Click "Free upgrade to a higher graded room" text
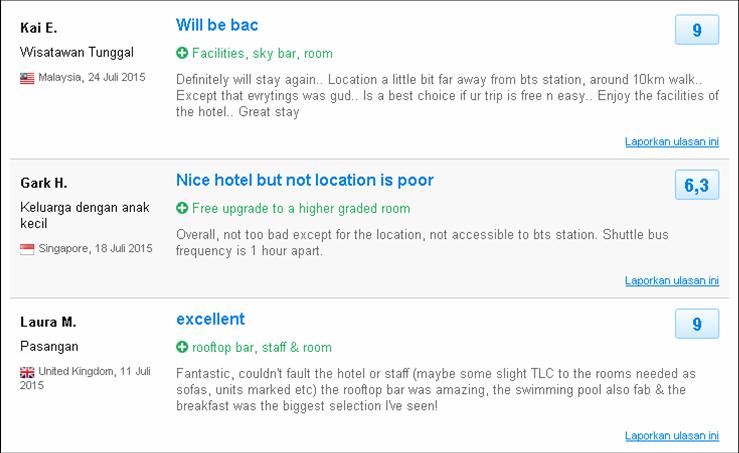 coord(301,208)
